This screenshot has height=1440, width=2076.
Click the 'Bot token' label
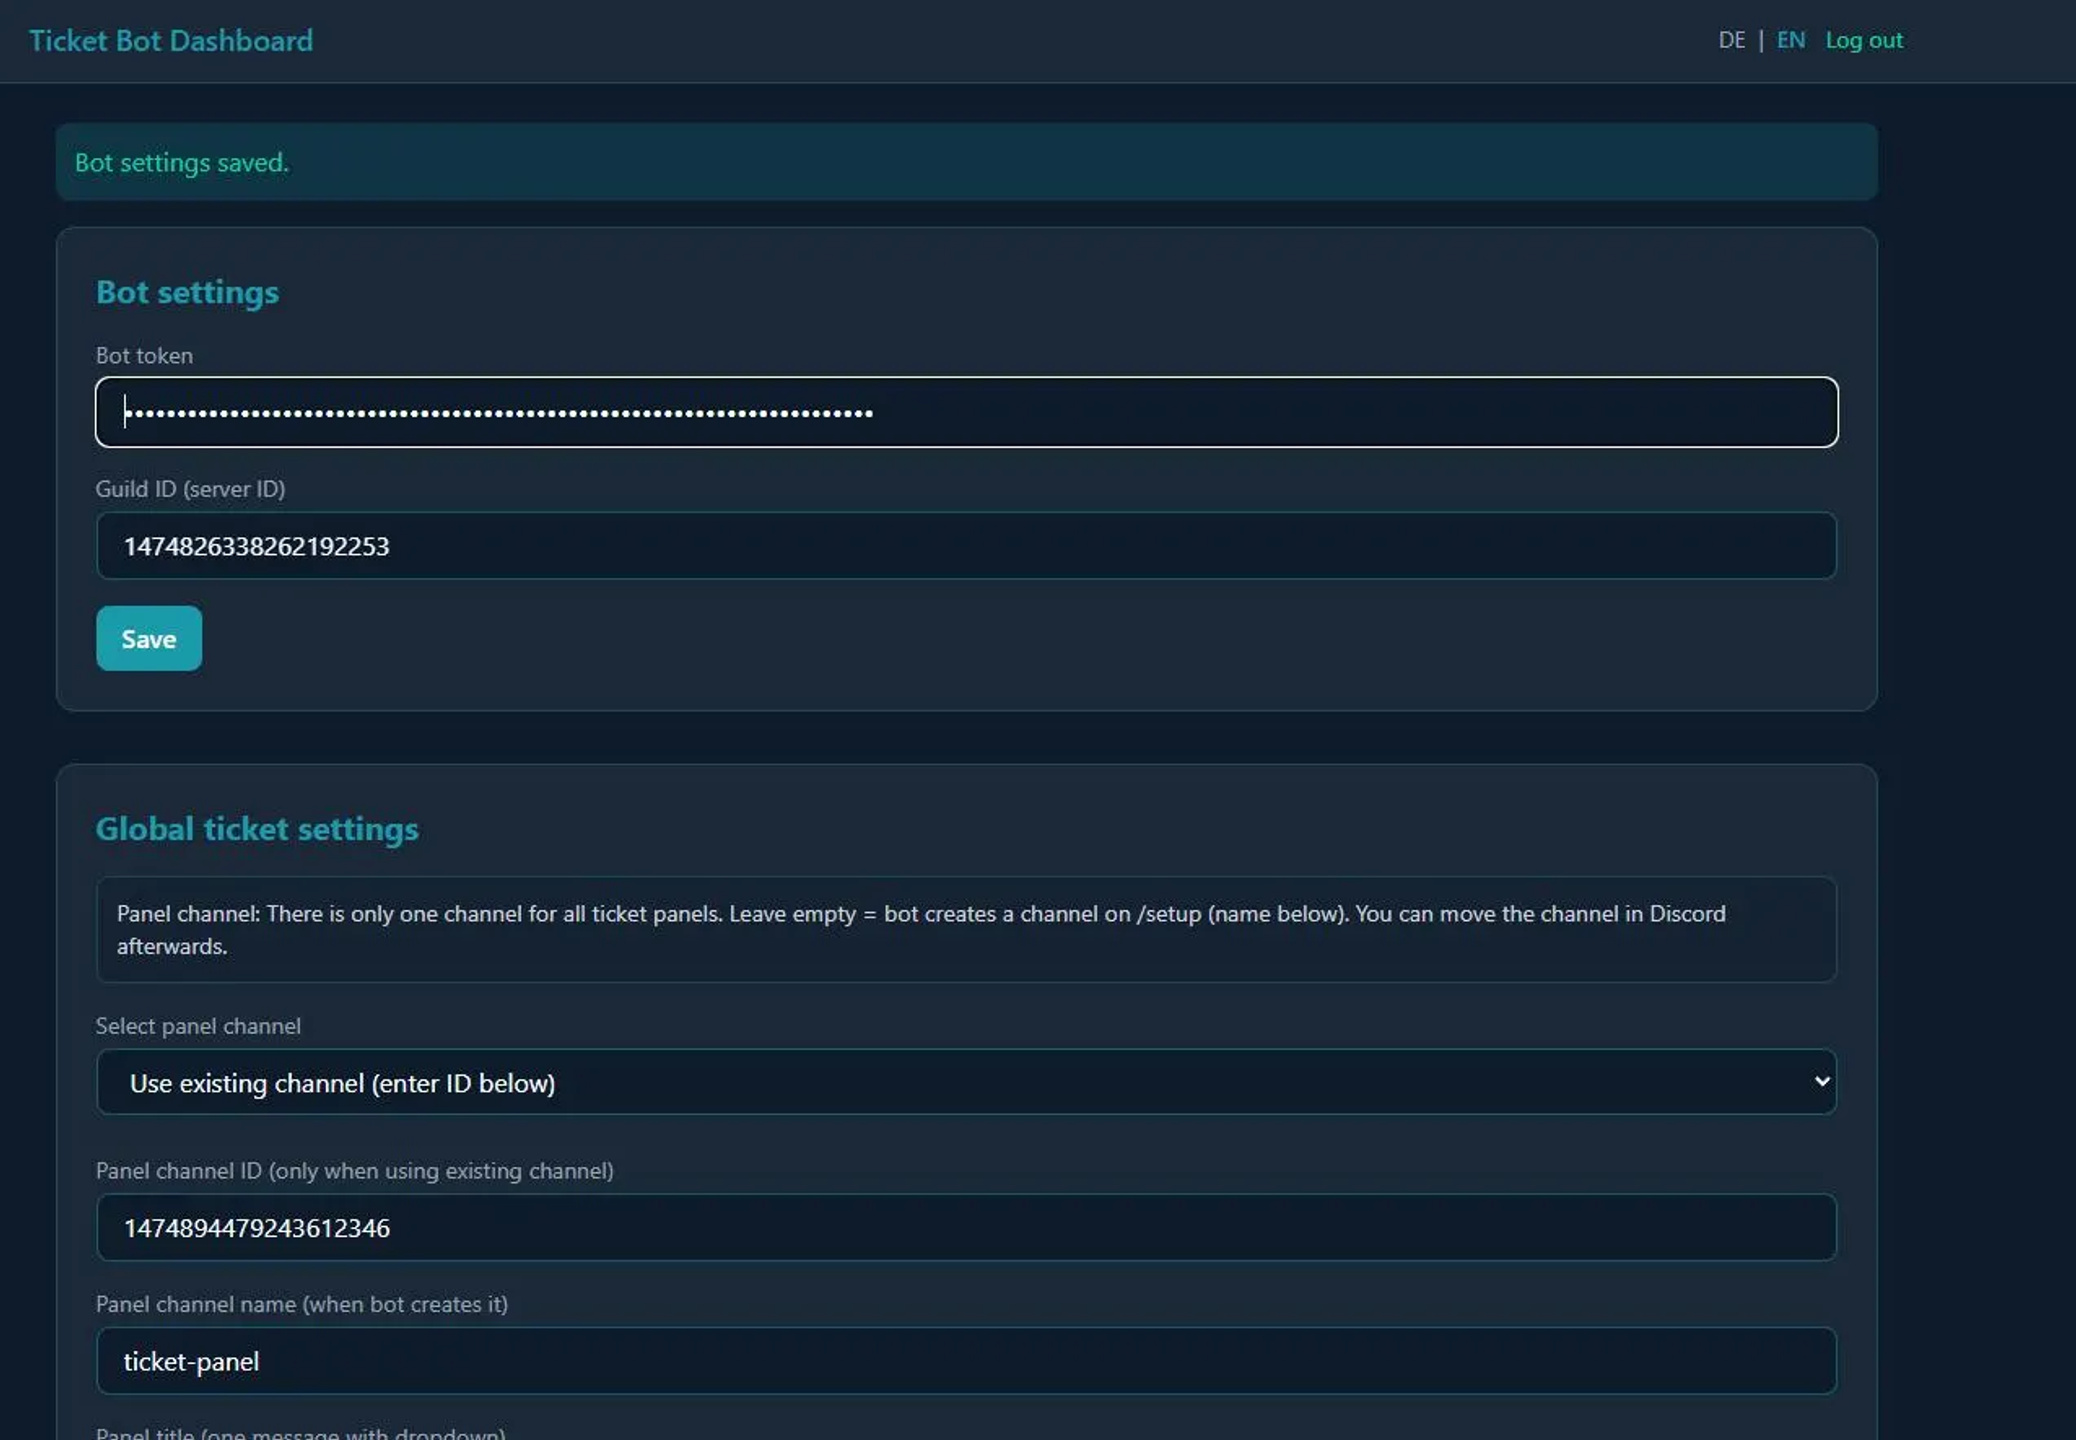click(144, 355)
